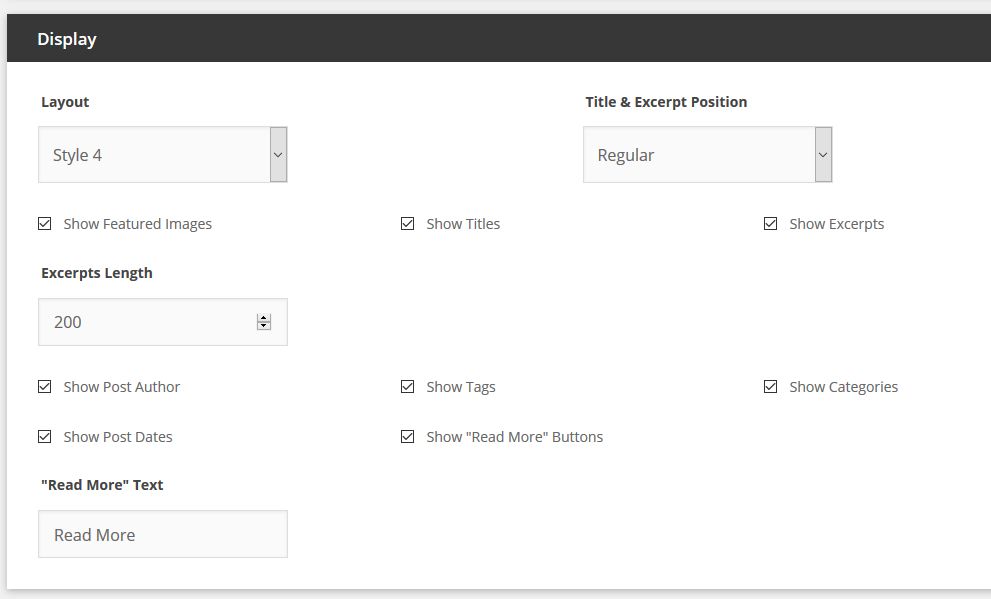Click the Excerpts Length label
Viewport: 991px width, 599px height.
click(97, 273)
